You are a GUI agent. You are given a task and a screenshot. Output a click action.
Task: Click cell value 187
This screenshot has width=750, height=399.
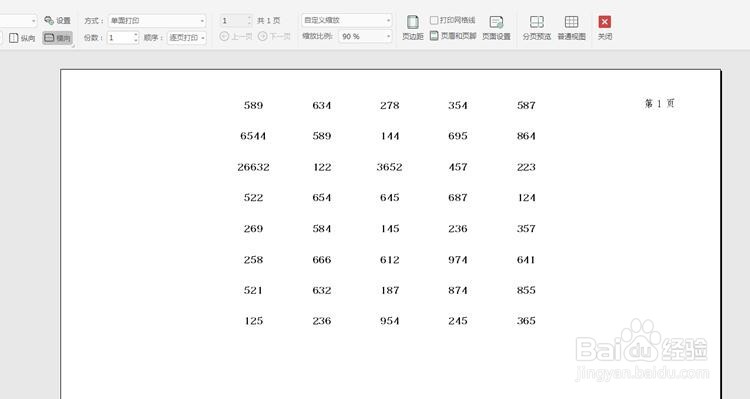[x=390, y=290]
